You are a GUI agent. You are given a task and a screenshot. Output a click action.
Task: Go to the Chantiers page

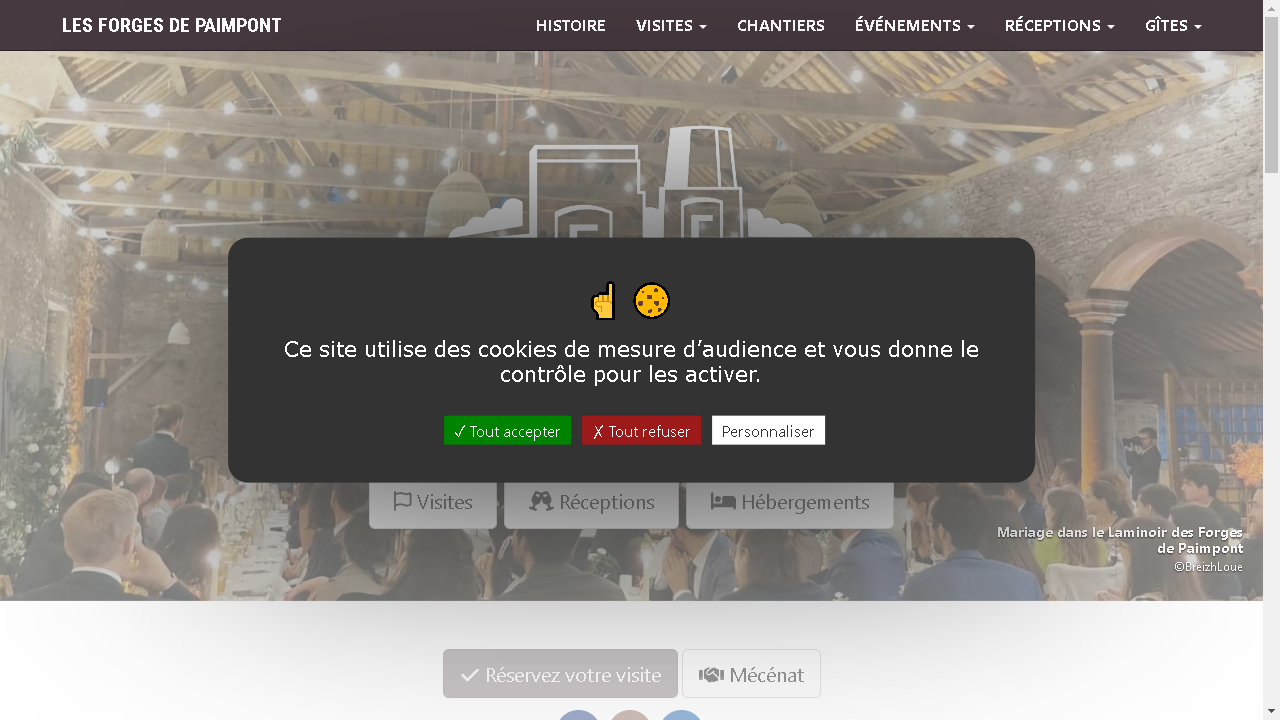click(781, 25)
